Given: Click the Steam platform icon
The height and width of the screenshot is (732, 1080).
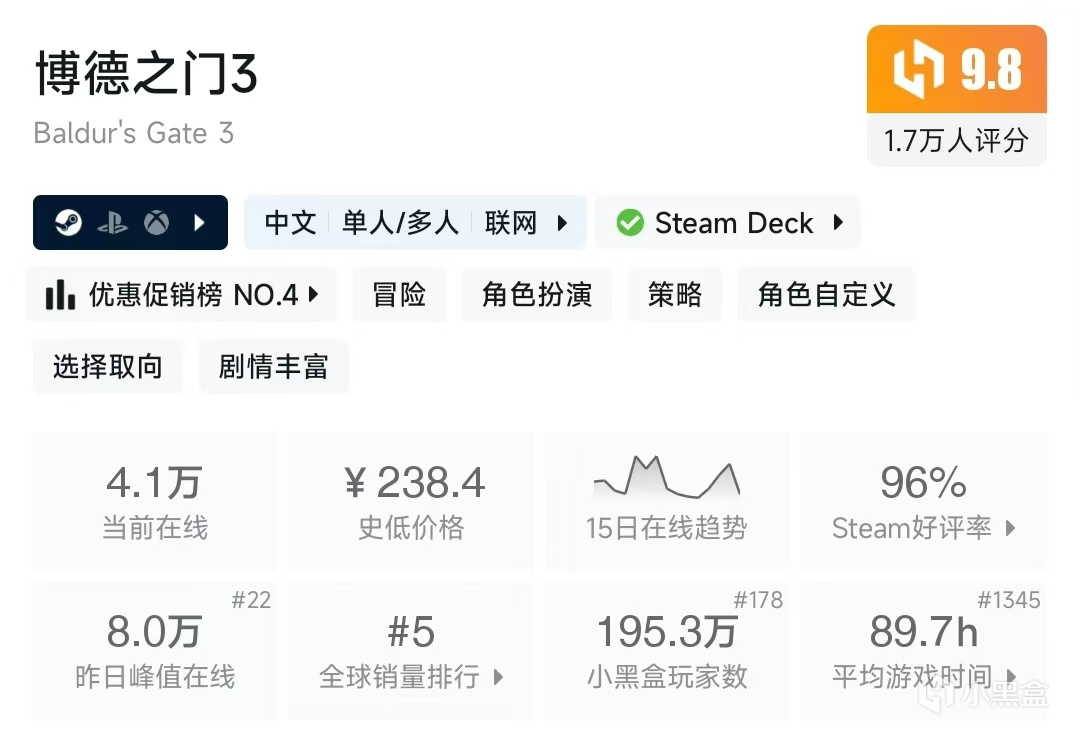Looking at the screenshot, I should 69,223.
